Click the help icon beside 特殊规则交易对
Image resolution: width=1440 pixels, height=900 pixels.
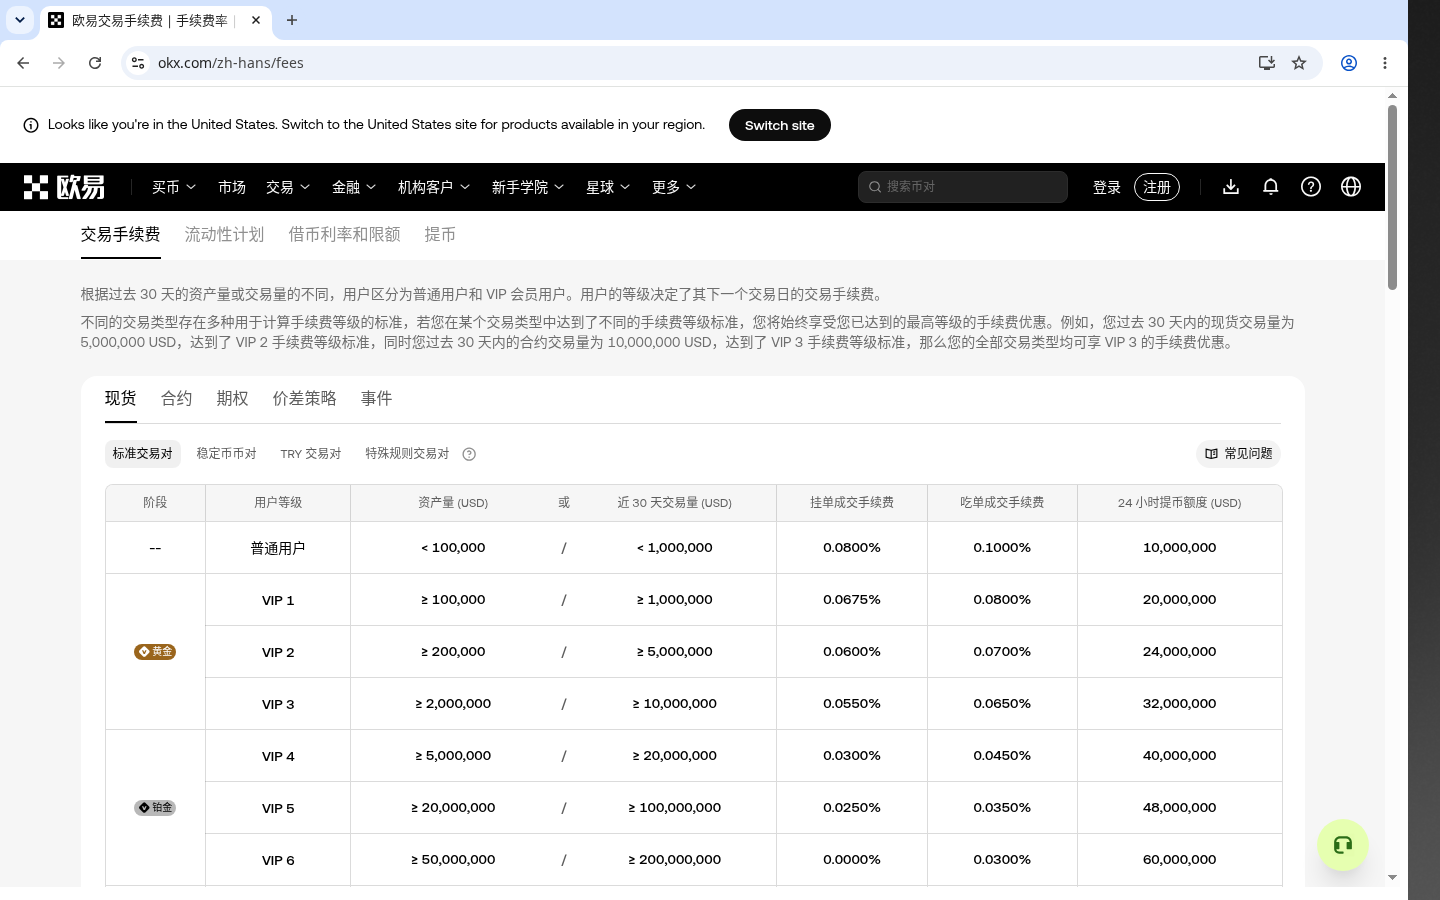point(469,454)
